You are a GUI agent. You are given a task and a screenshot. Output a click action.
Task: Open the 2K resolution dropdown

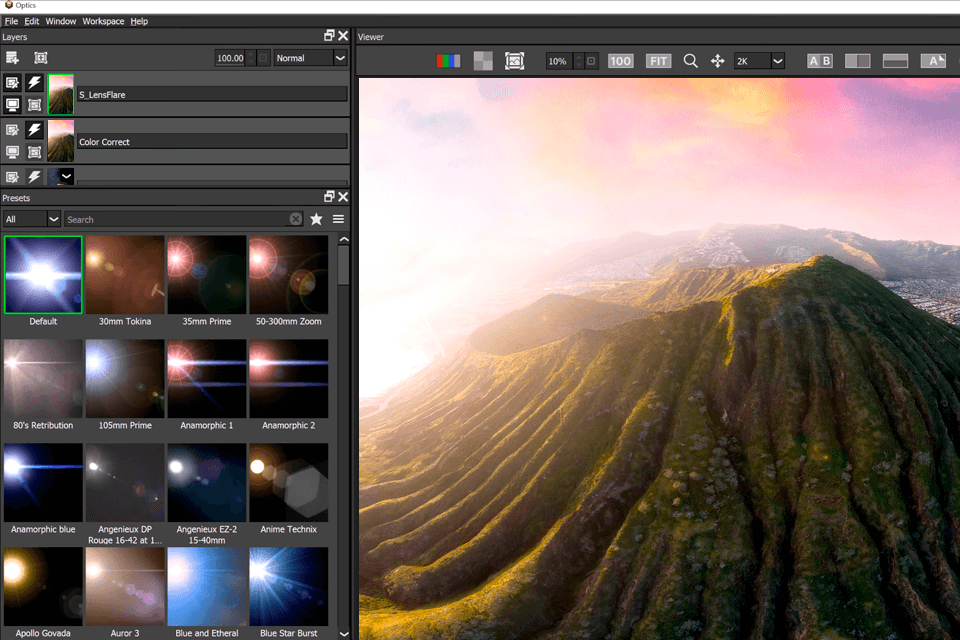point(759,61)
